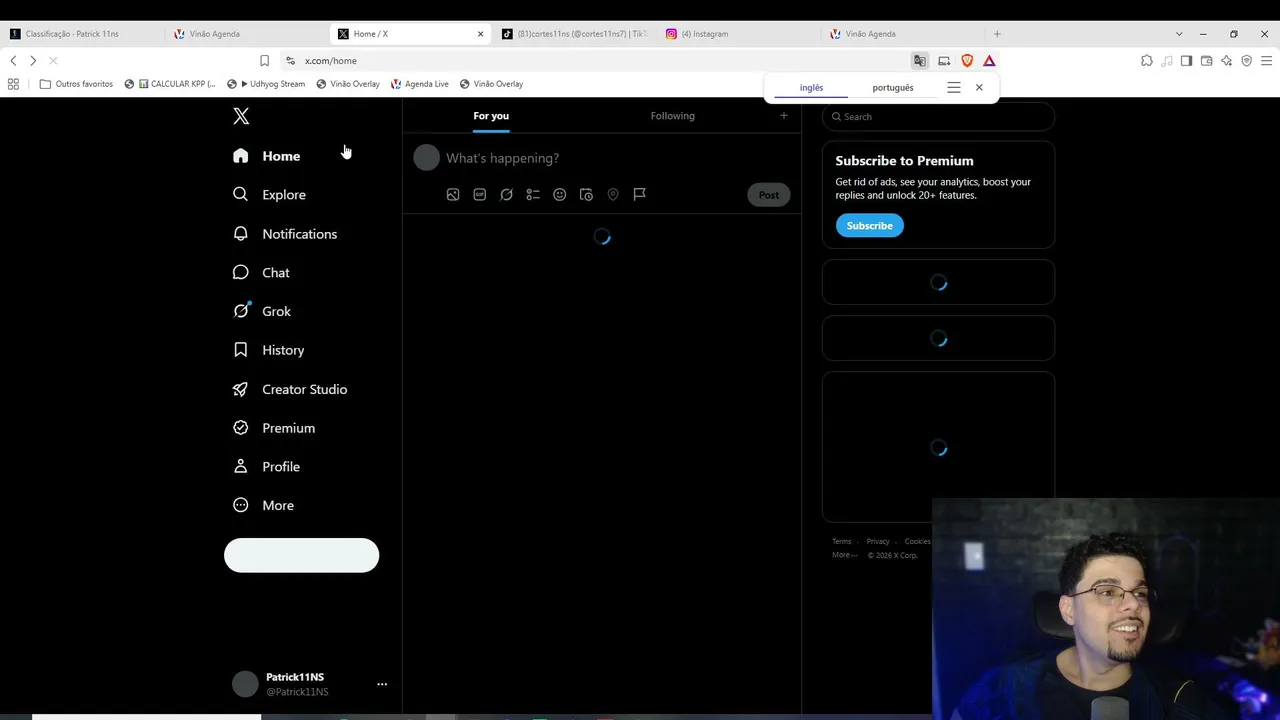Insert a GIF in the composer
Image resolution: width=1280 pixels, height=720 pixels.
[x=480, y=195]
